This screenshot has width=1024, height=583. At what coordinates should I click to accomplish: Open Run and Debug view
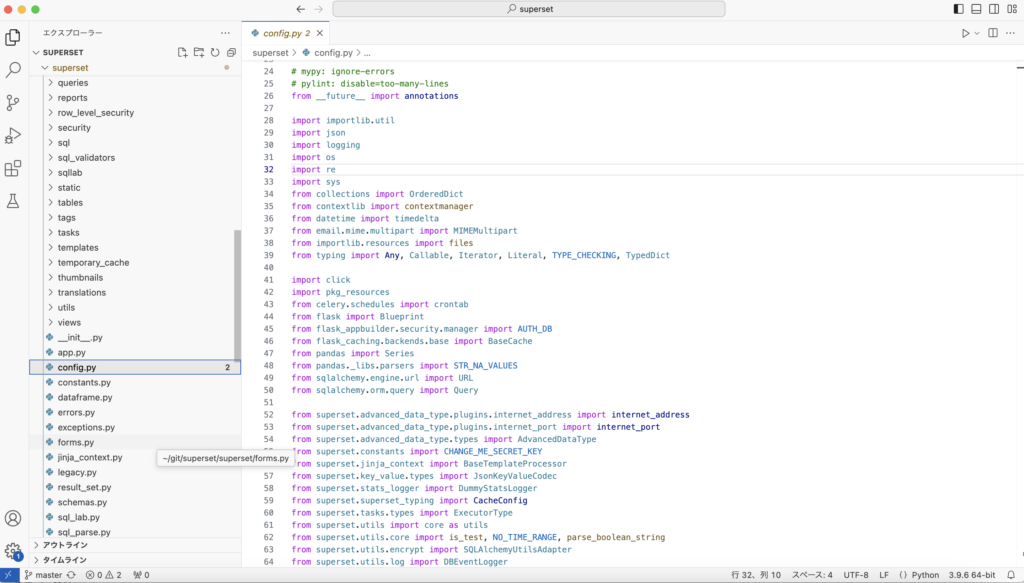click(13, 135)
